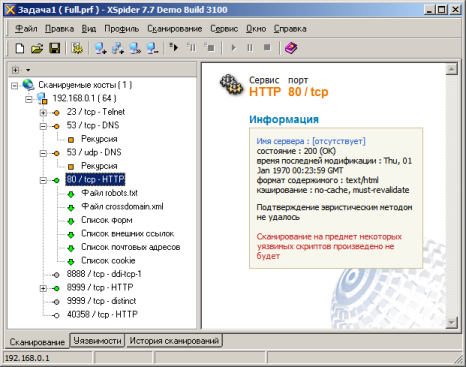This screenshot has width=466, height=367.
Task: Click the gears service icon in the details pane
Action: click(231, 85)
